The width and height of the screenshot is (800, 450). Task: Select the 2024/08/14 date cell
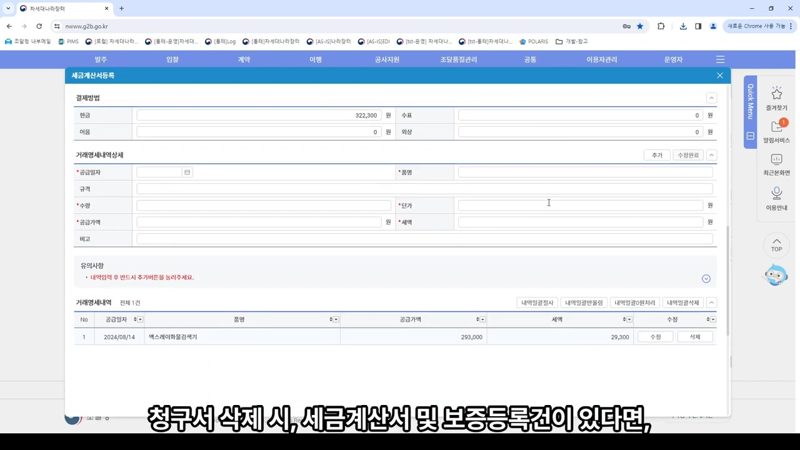click(119, 337)
